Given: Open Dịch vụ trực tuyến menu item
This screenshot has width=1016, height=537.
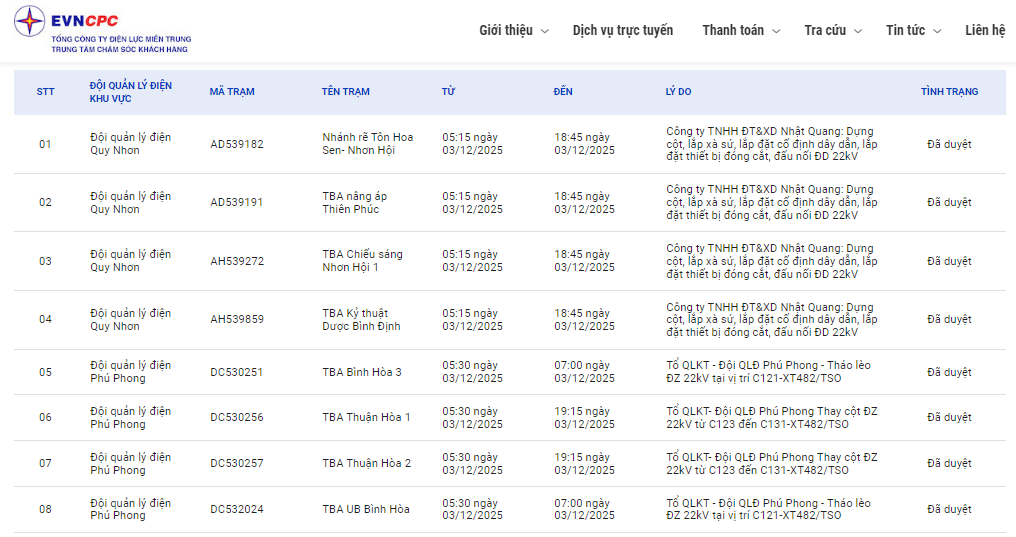Looking at the screenshot, I should (622, 30).
